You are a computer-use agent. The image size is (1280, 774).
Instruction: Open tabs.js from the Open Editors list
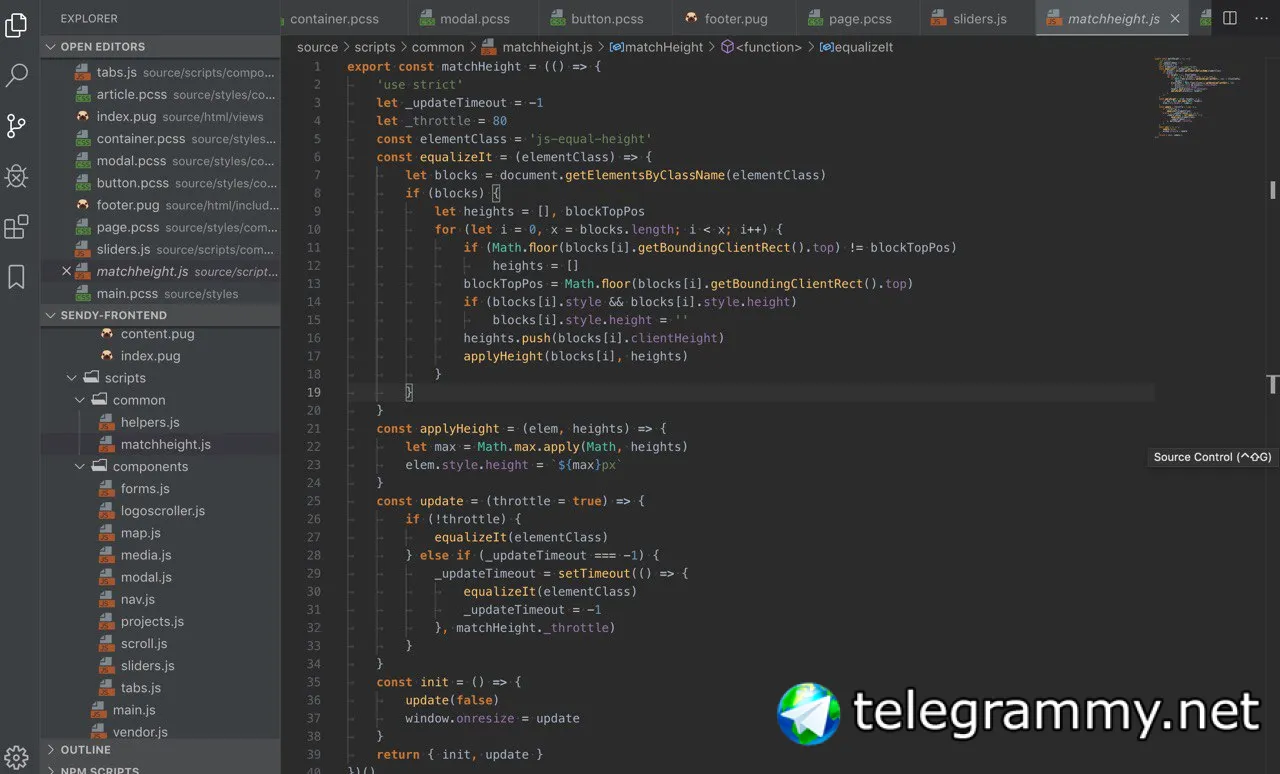click(x=160, y=72)
